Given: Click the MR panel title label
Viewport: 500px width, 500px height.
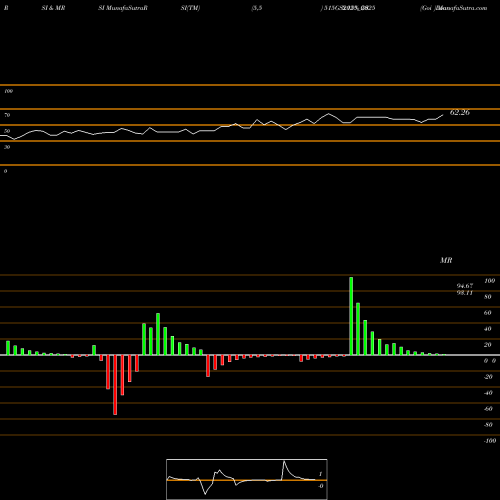Looking at the screenshot, I should [446, 260].
